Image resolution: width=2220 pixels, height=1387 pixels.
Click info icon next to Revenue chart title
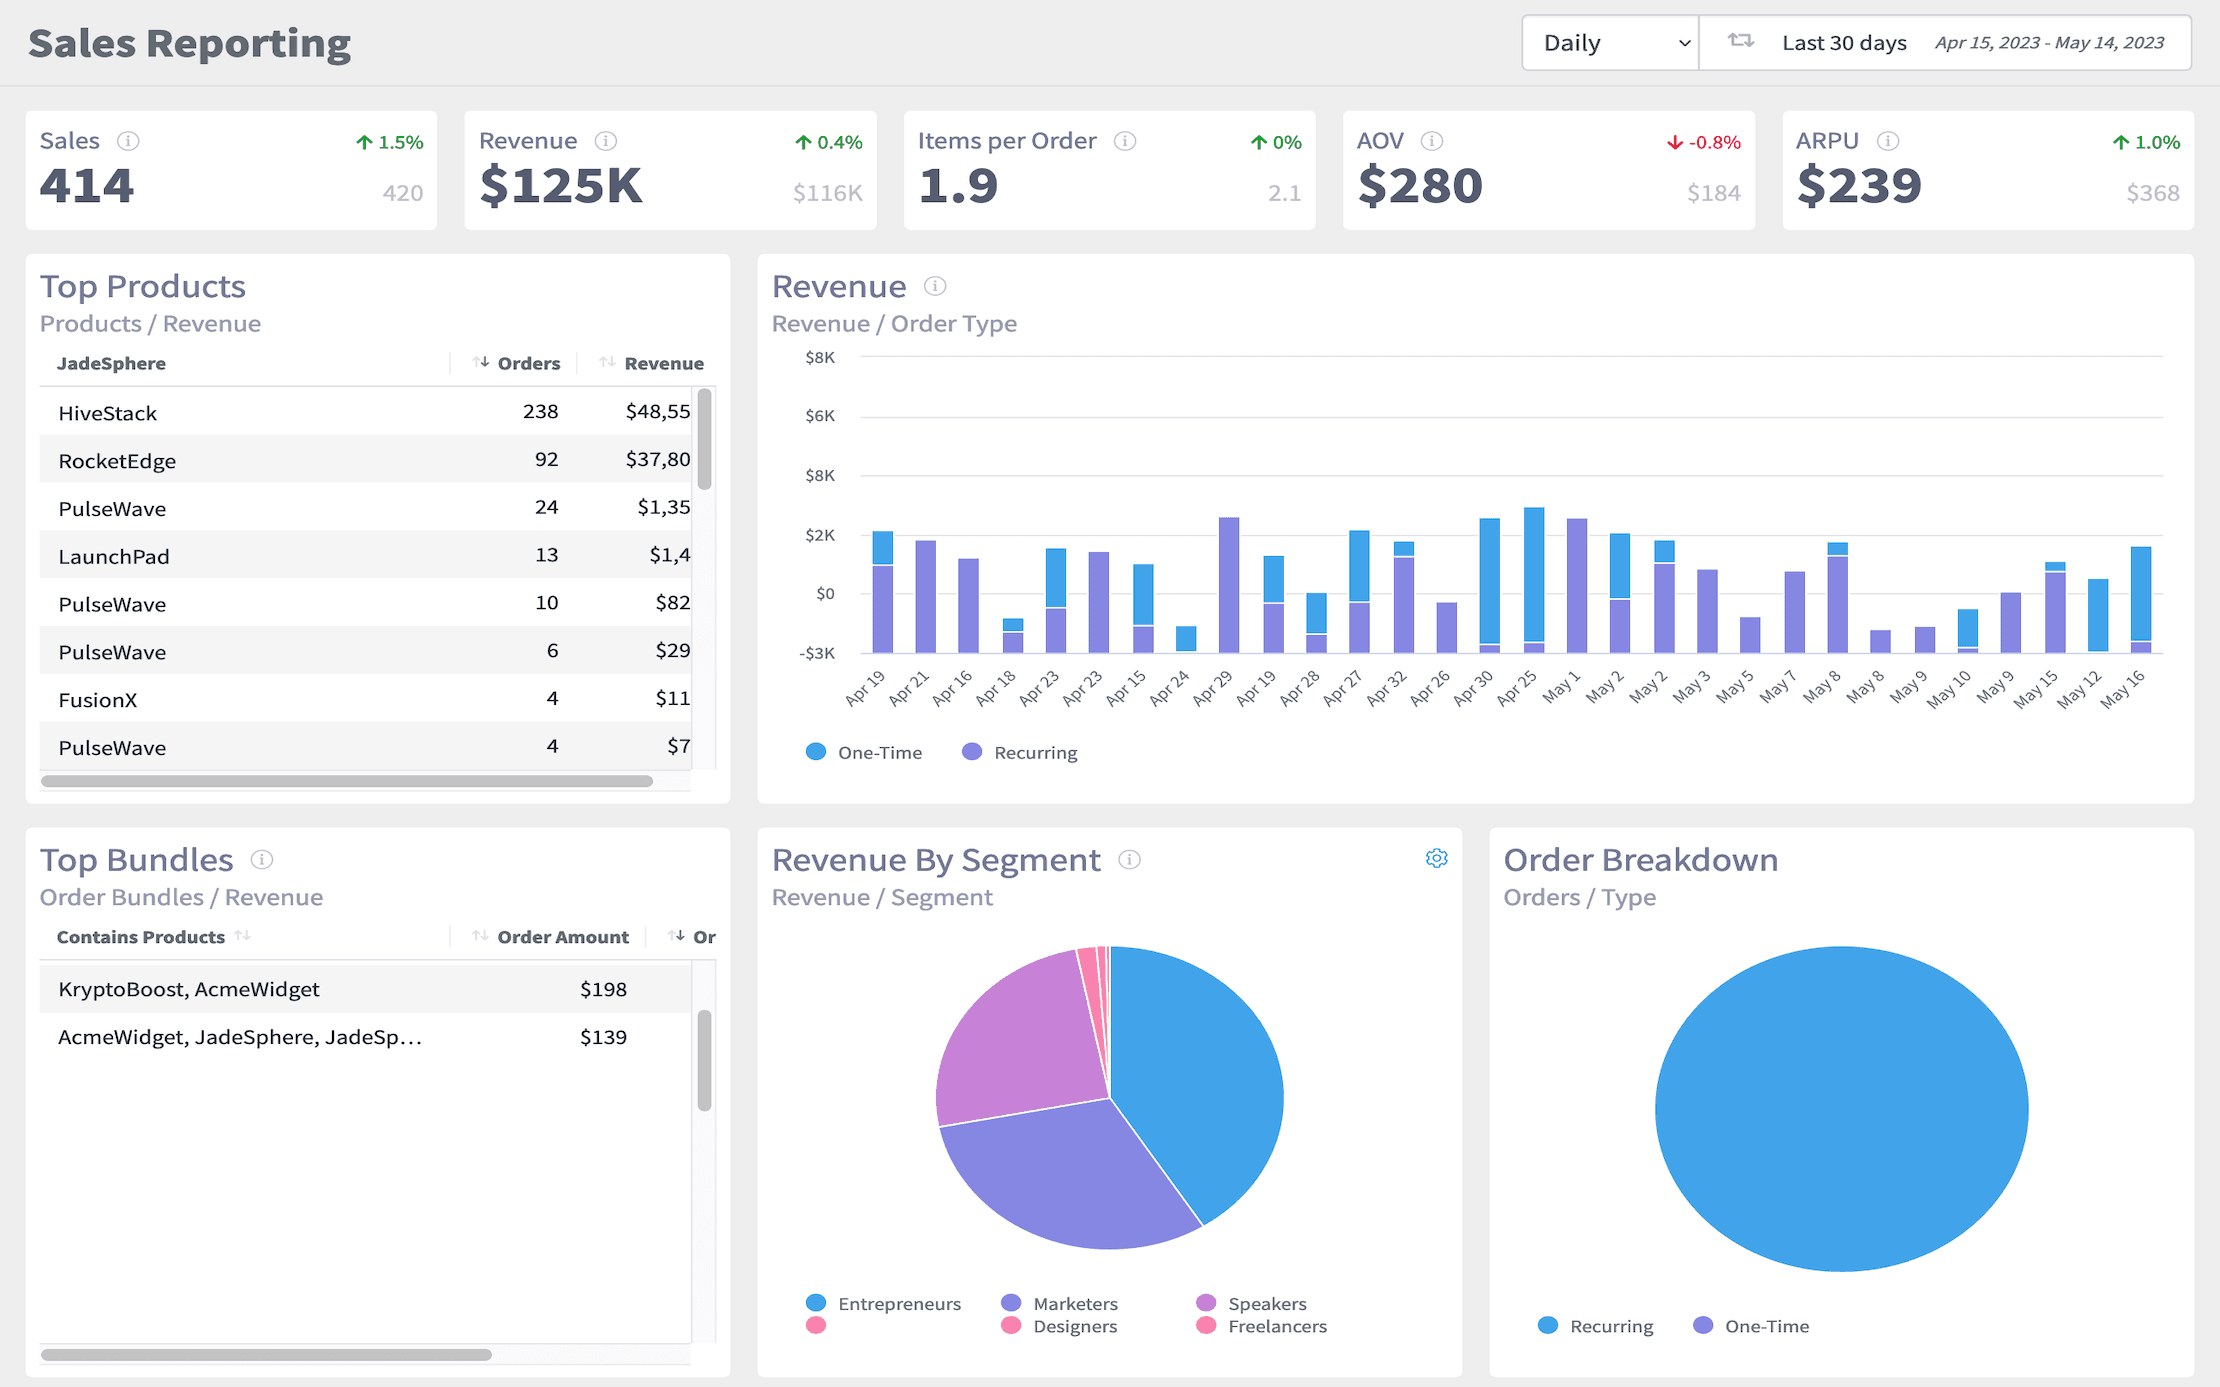coord(935,286)
